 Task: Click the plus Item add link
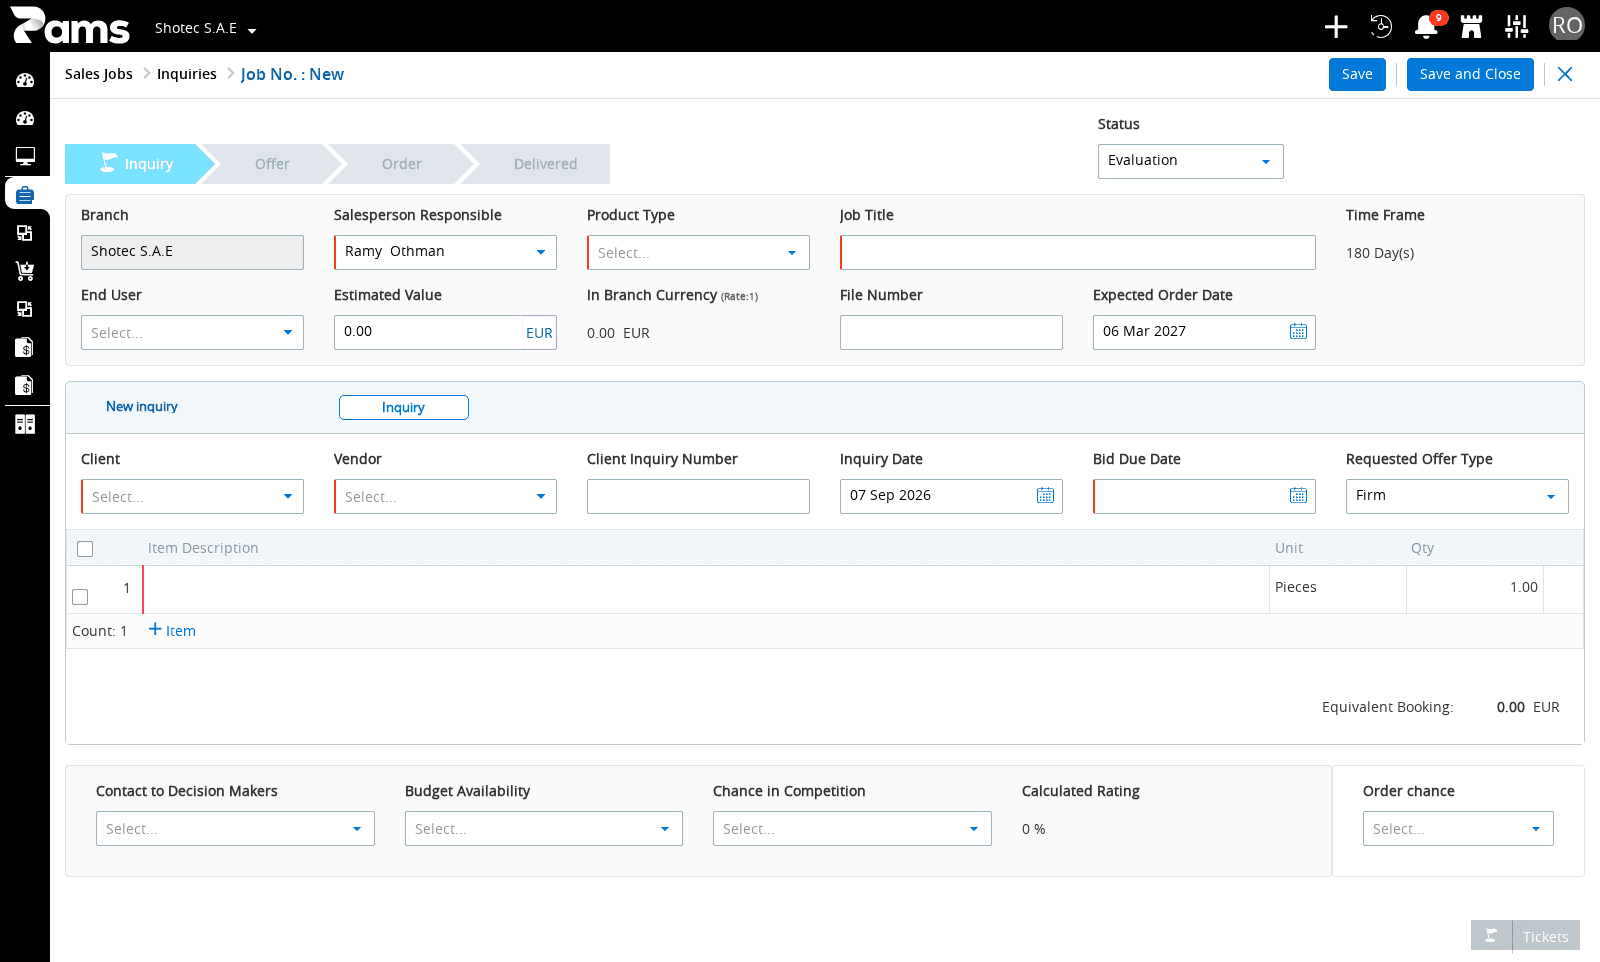coord(172,630)
